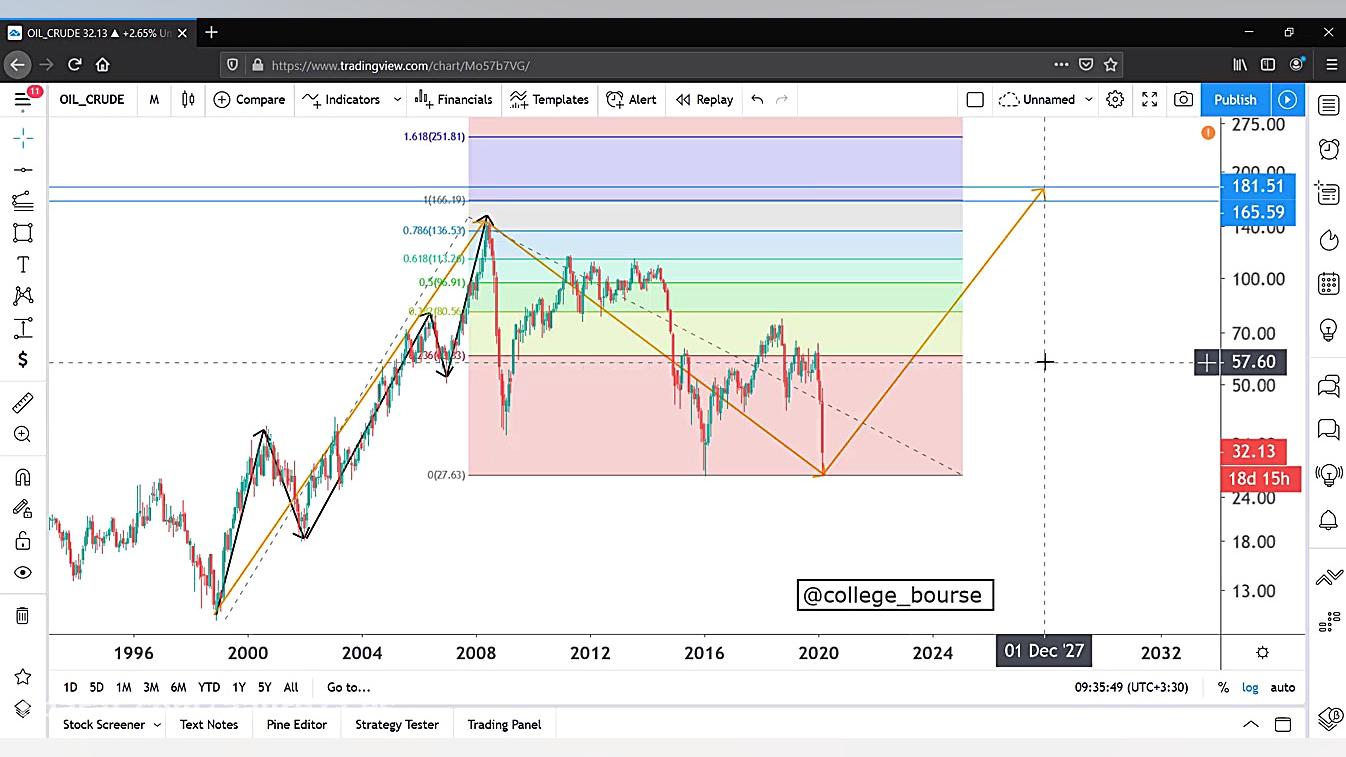Open the patterns drawing tool
This screenshot has height=757, width=1346.
(23, 296)
